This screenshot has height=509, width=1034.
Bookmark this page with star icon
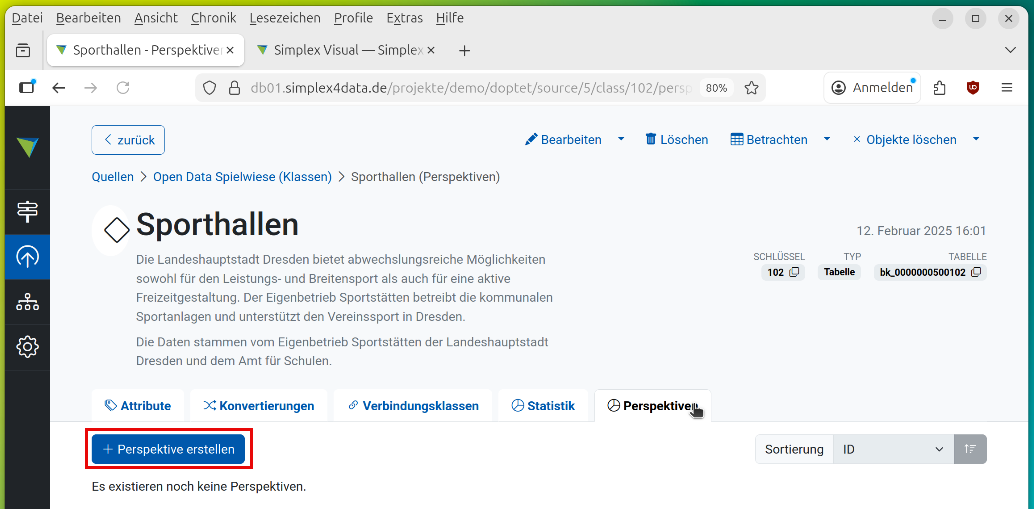click(752, 88)
